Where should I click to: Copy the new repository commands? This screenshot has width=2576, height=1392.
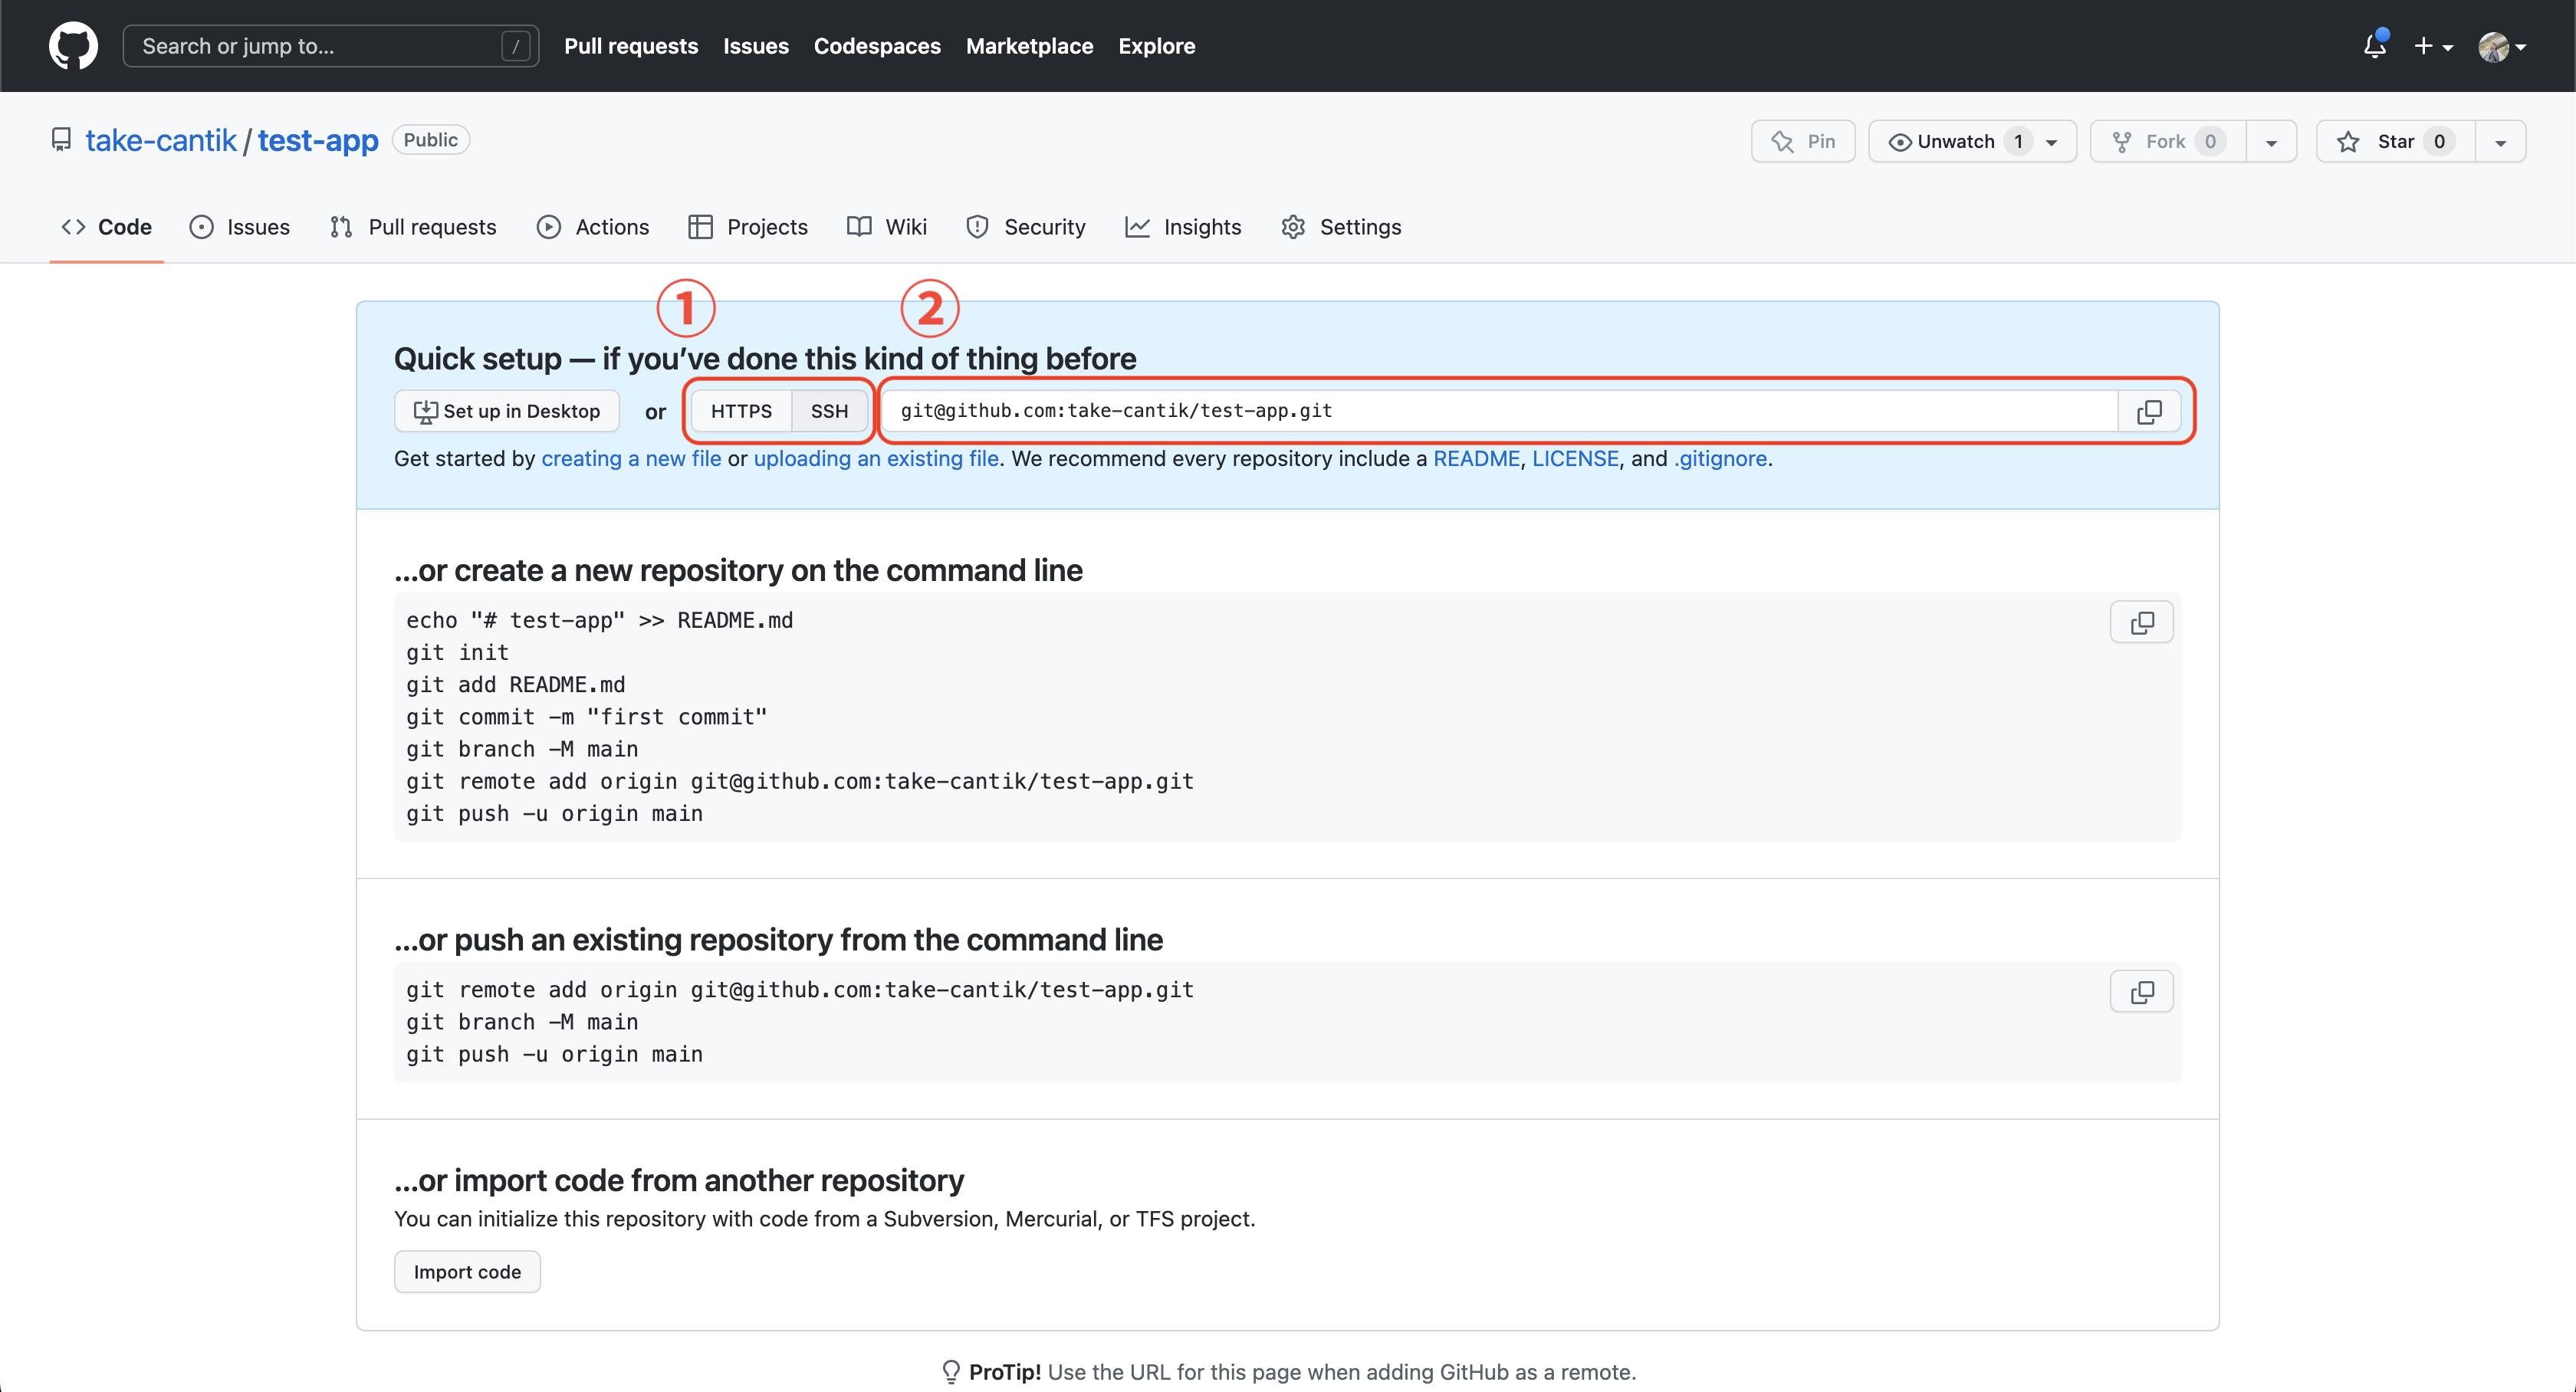2141,623
